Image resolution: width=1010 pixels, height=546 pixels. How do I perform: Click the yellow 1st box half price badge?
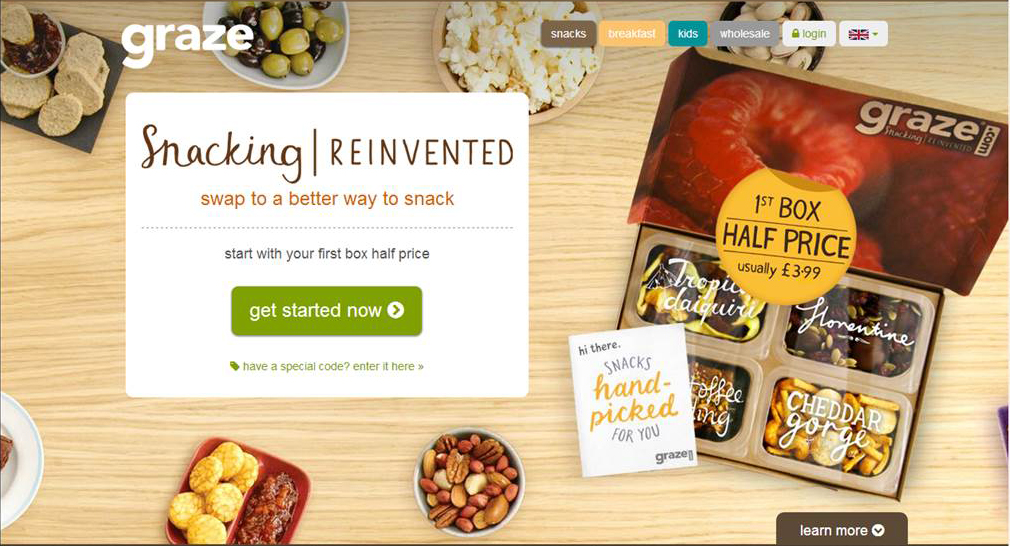(786, 236)
